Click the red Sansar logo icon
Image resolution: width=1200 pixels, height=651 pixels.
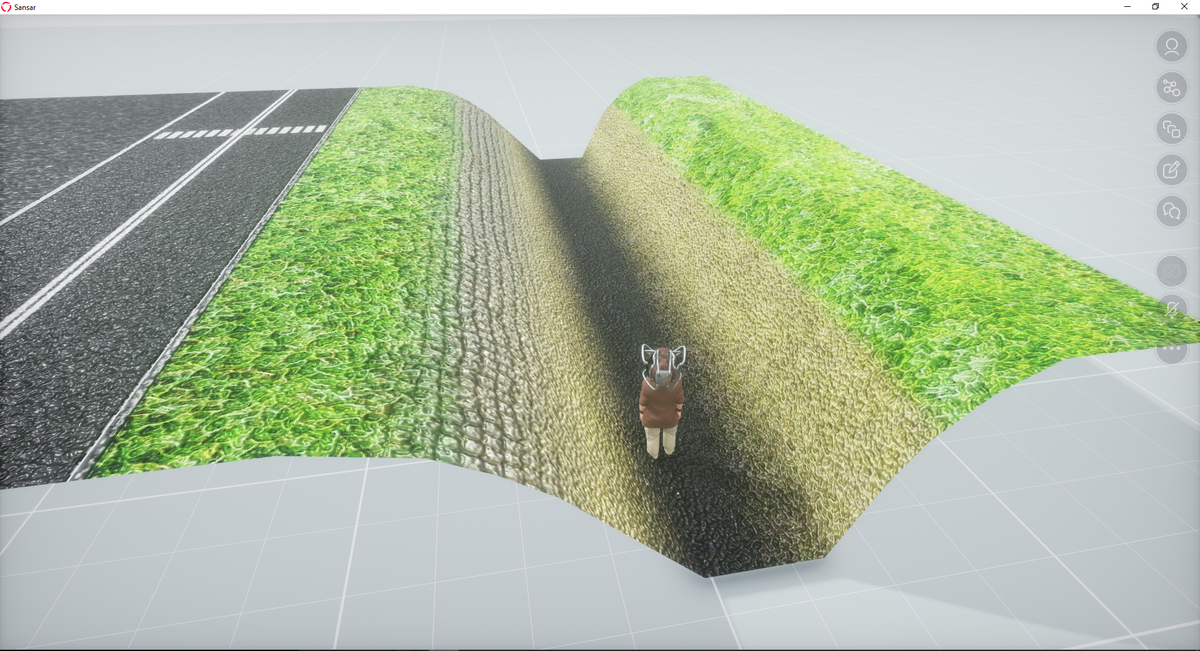tap(7, 7)
